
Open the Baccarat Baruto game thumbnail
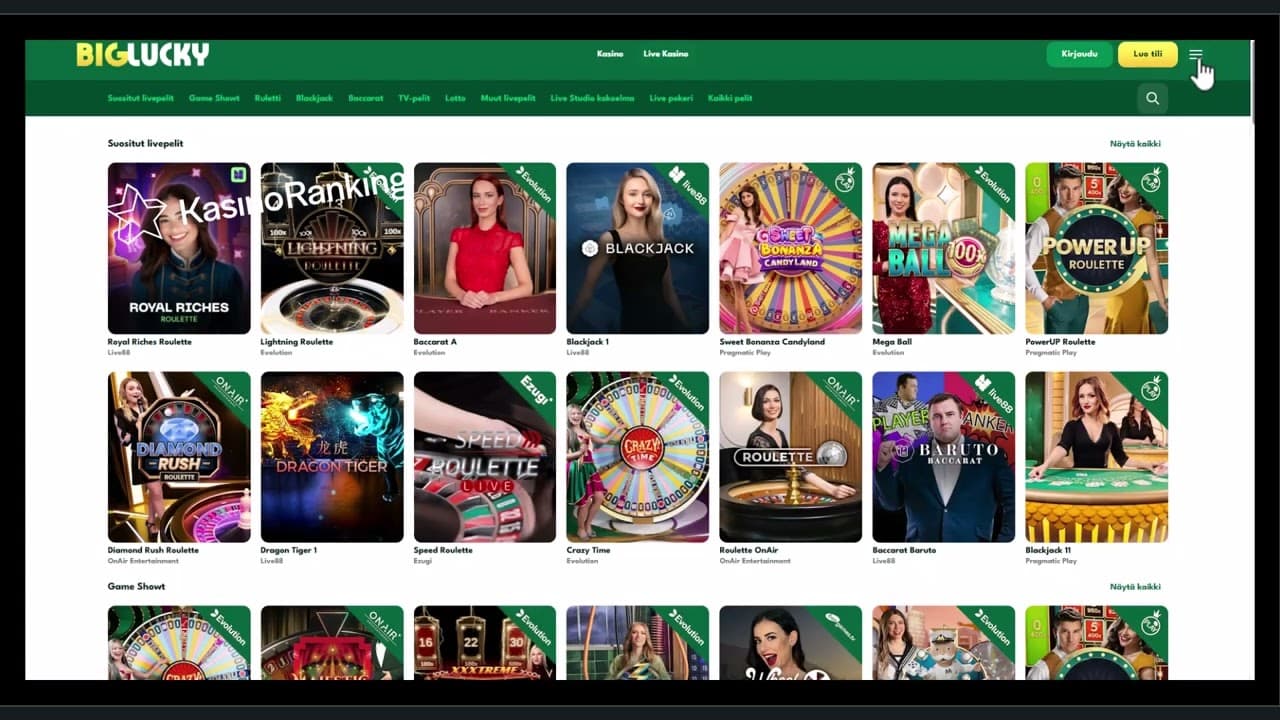point(944,457)
